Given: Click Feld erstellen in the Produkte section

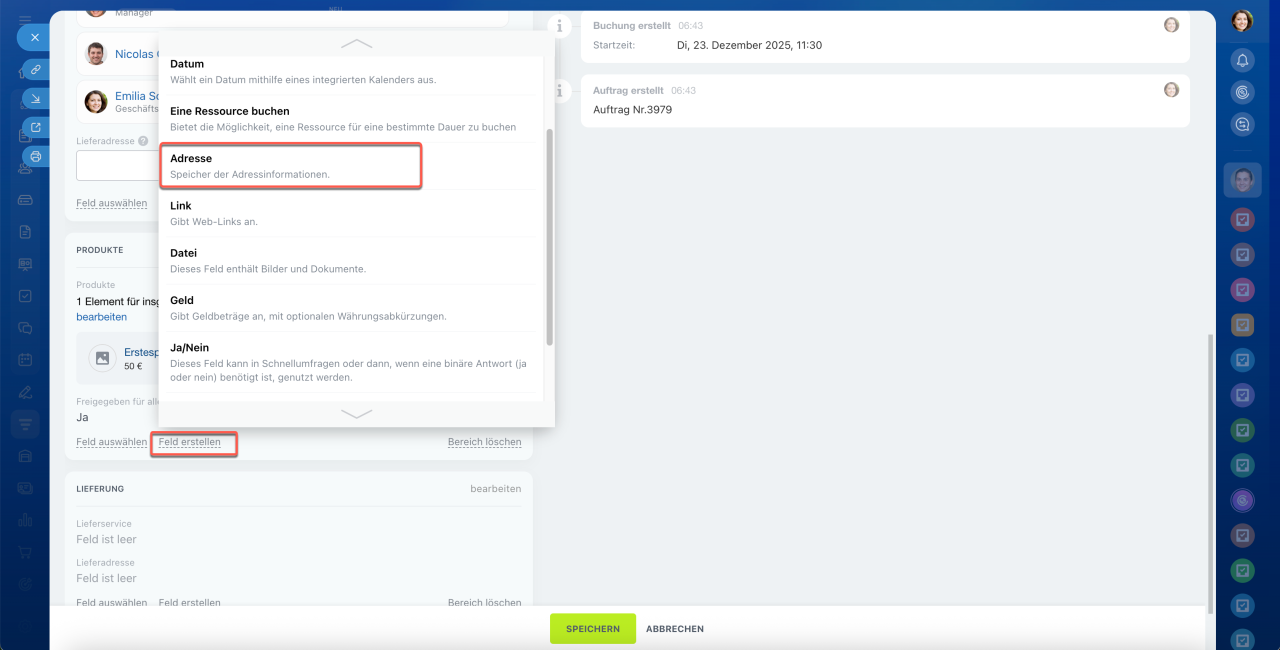Looking at the screenshot, I should pyautogui.click(x=190, y=442).
